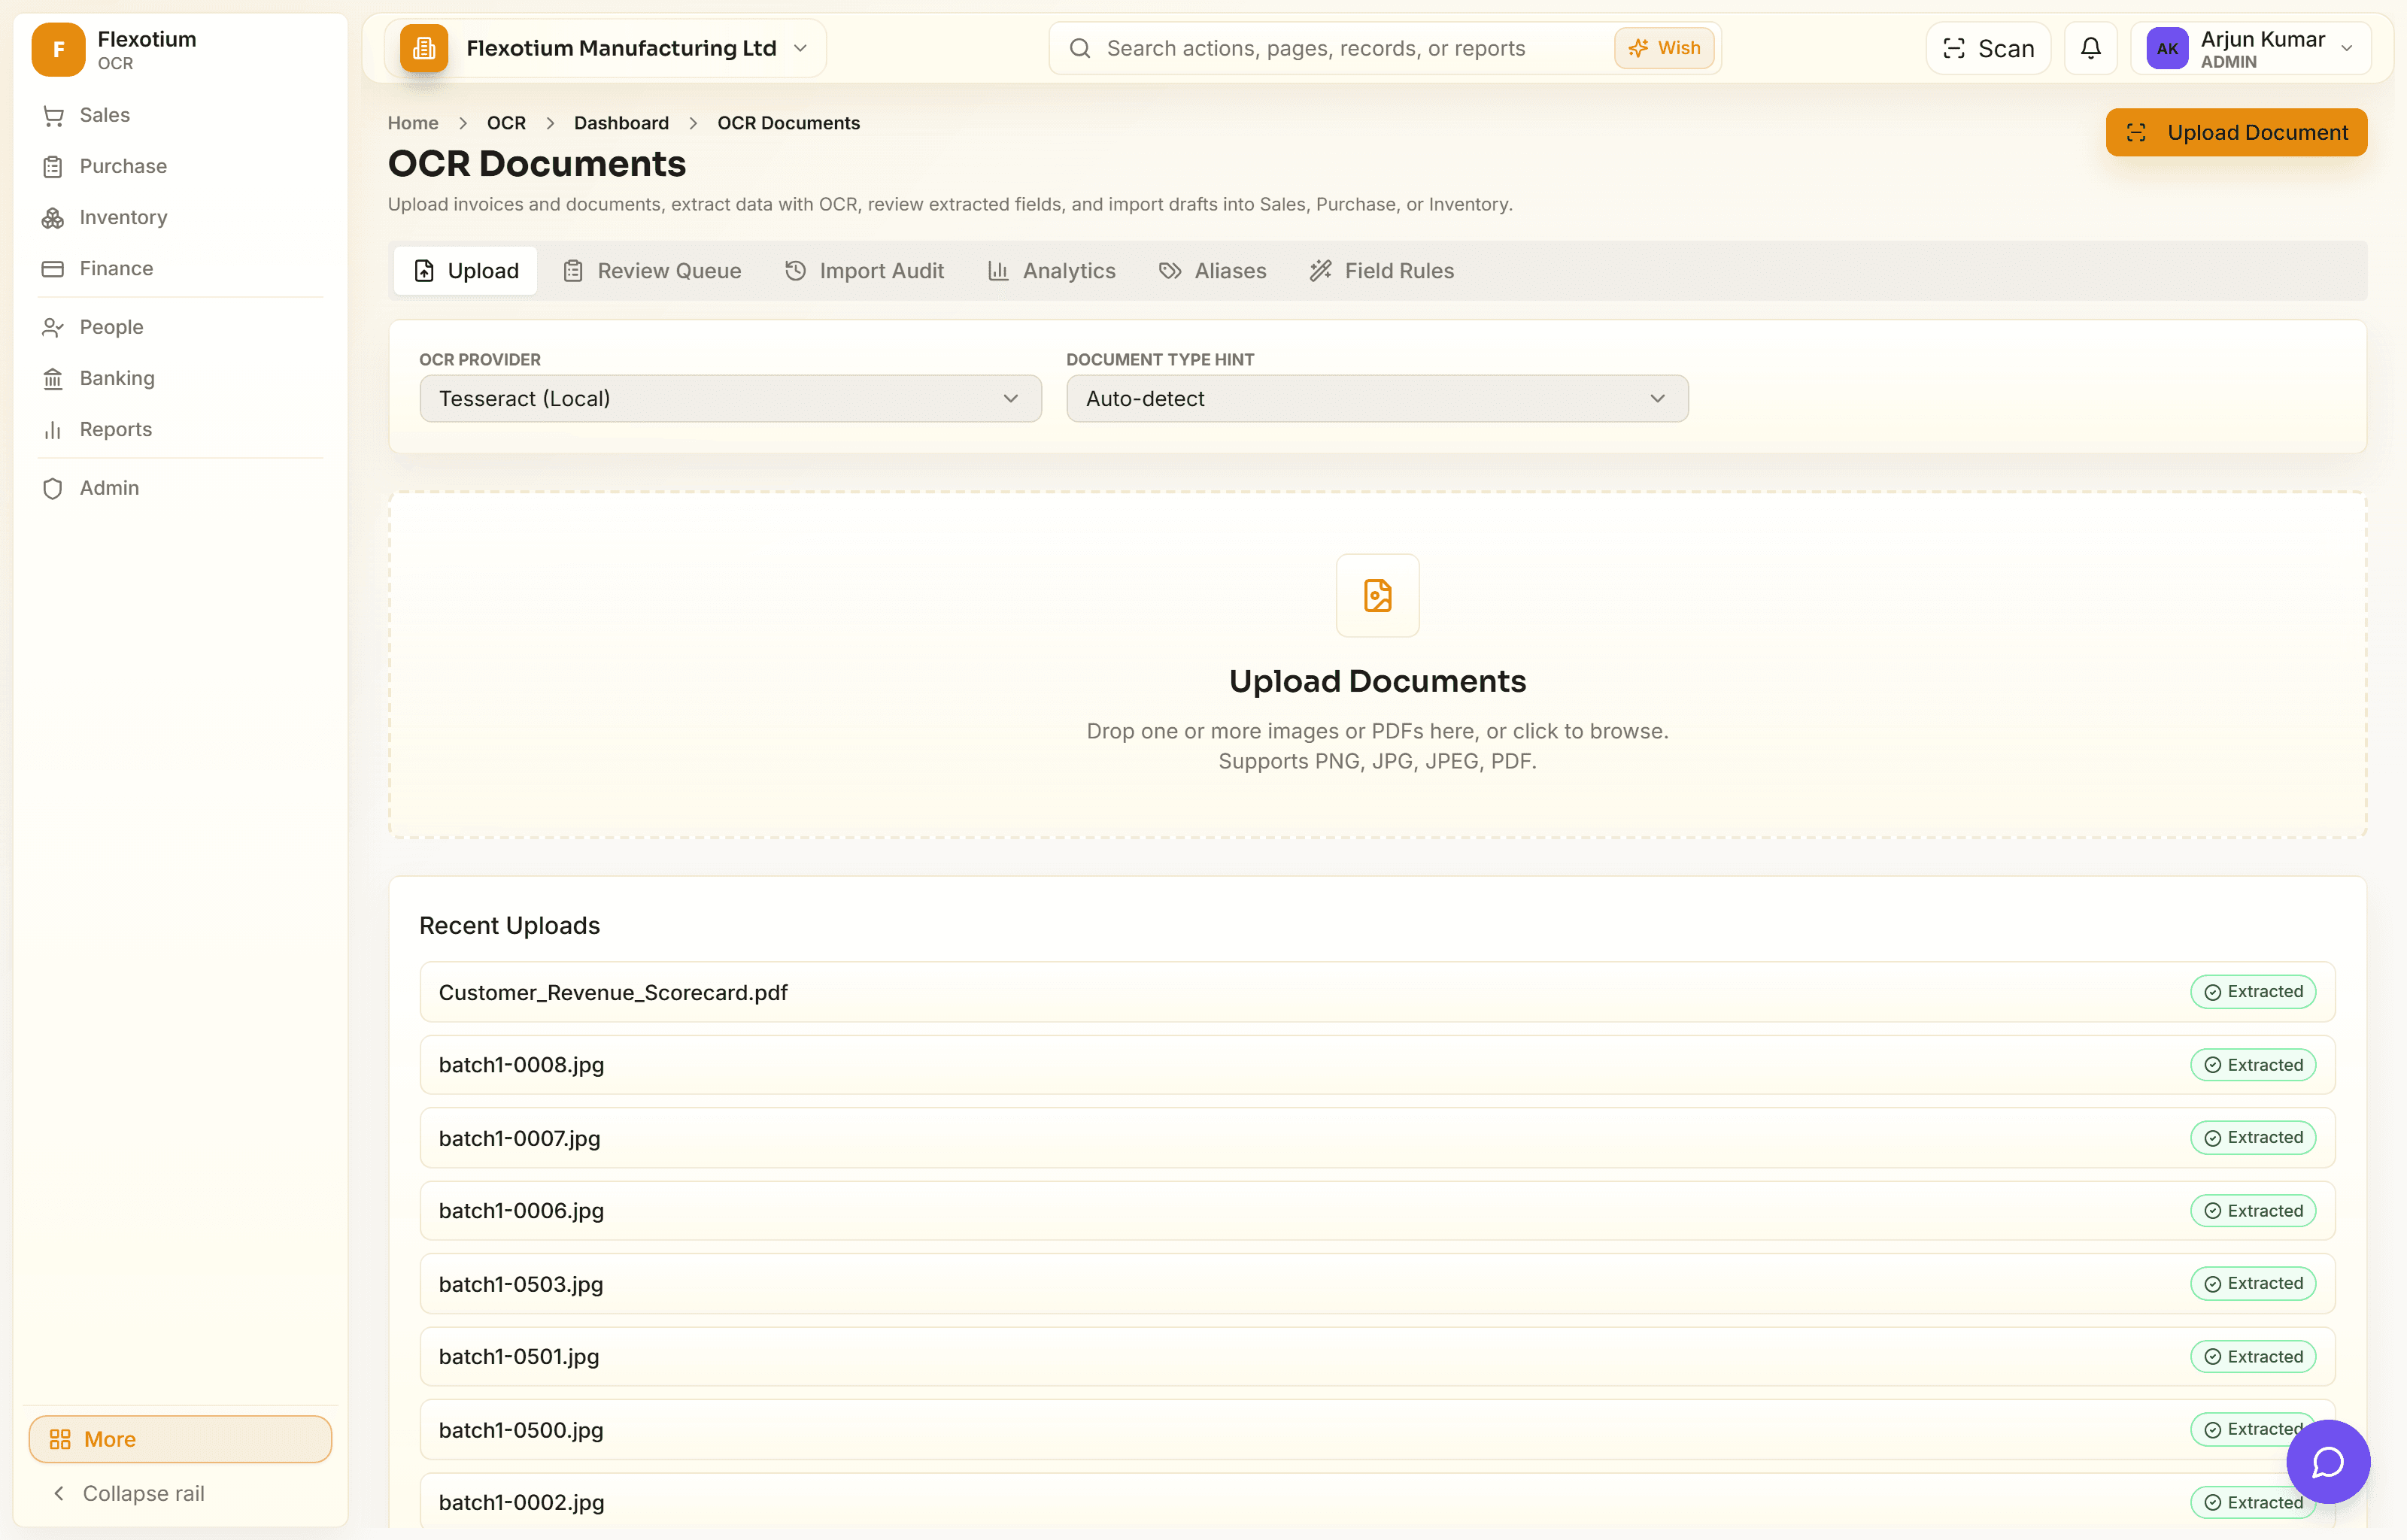The image size is (2407, 1540).
Task: Switch to the Upload tab
Action: (465, 271)
